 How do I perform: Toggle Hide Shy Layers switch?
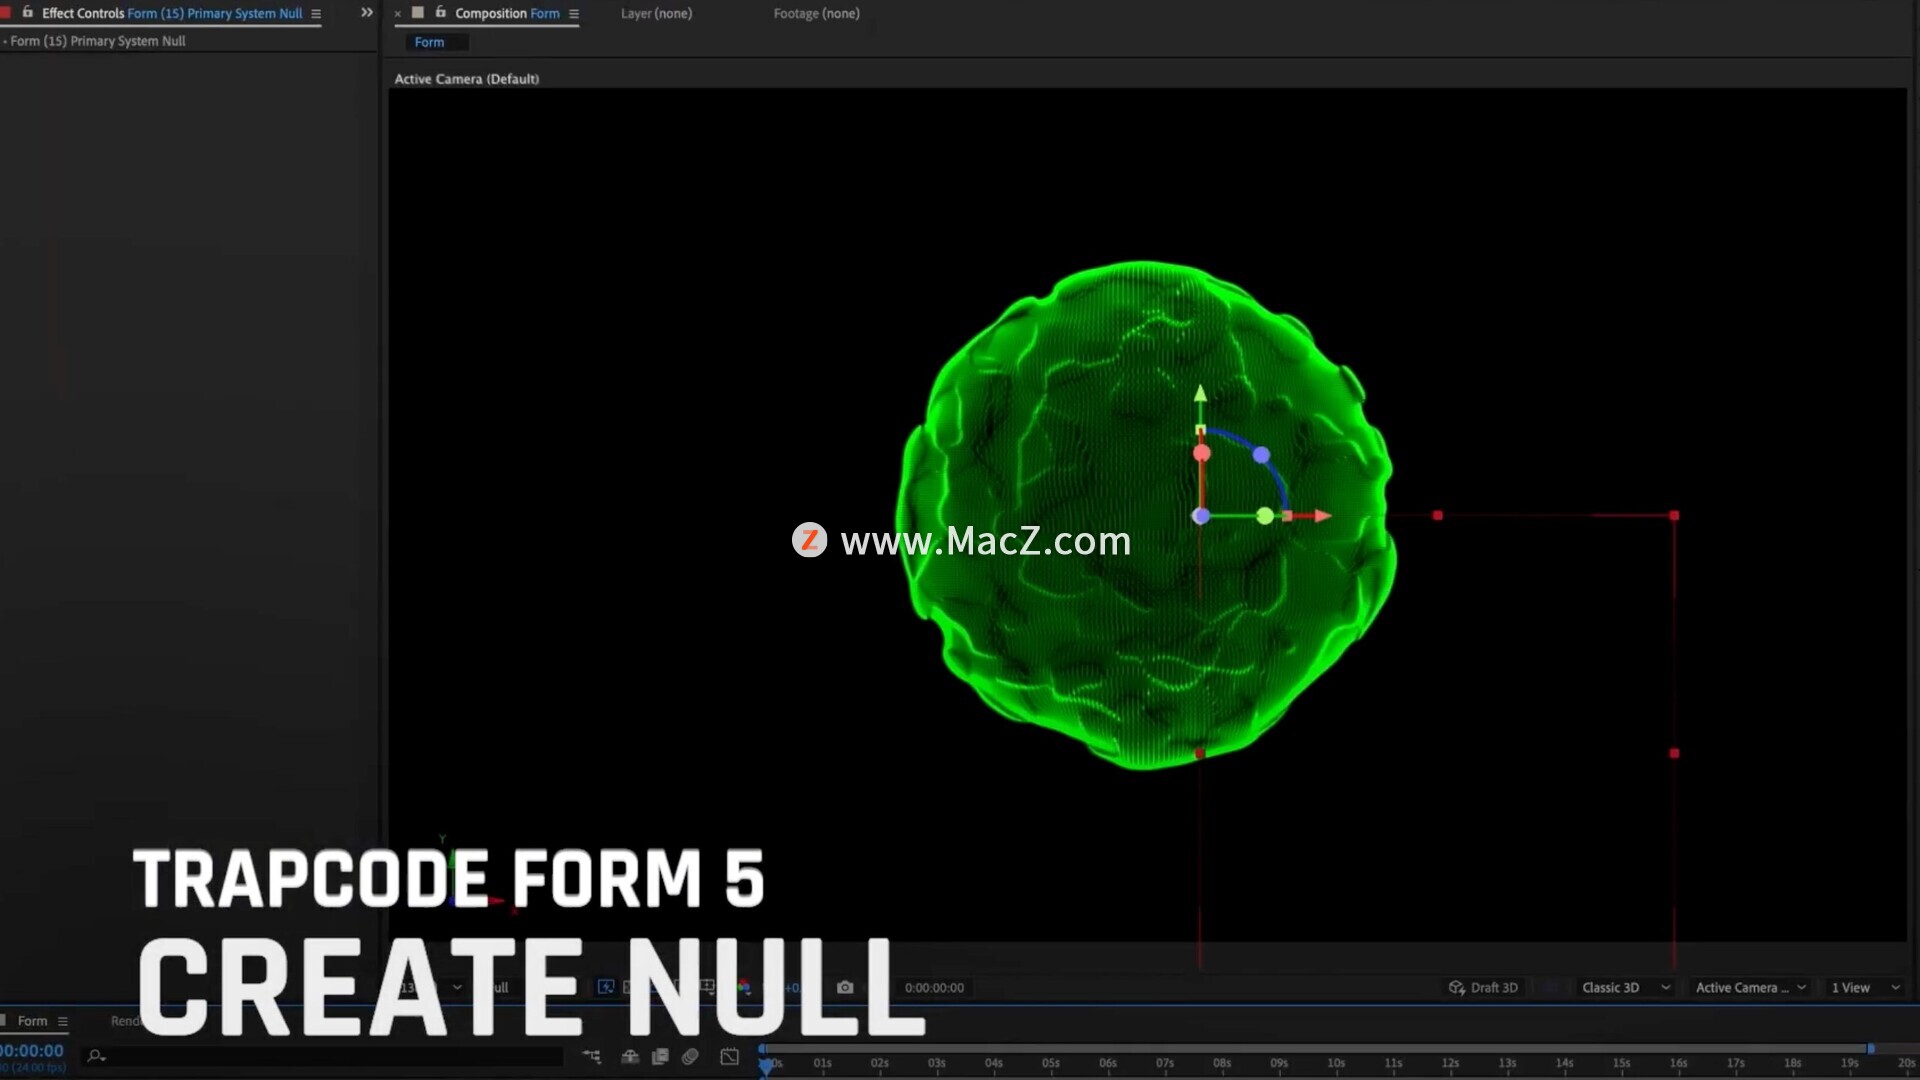pyautogui.click(x=630, y=1056)
